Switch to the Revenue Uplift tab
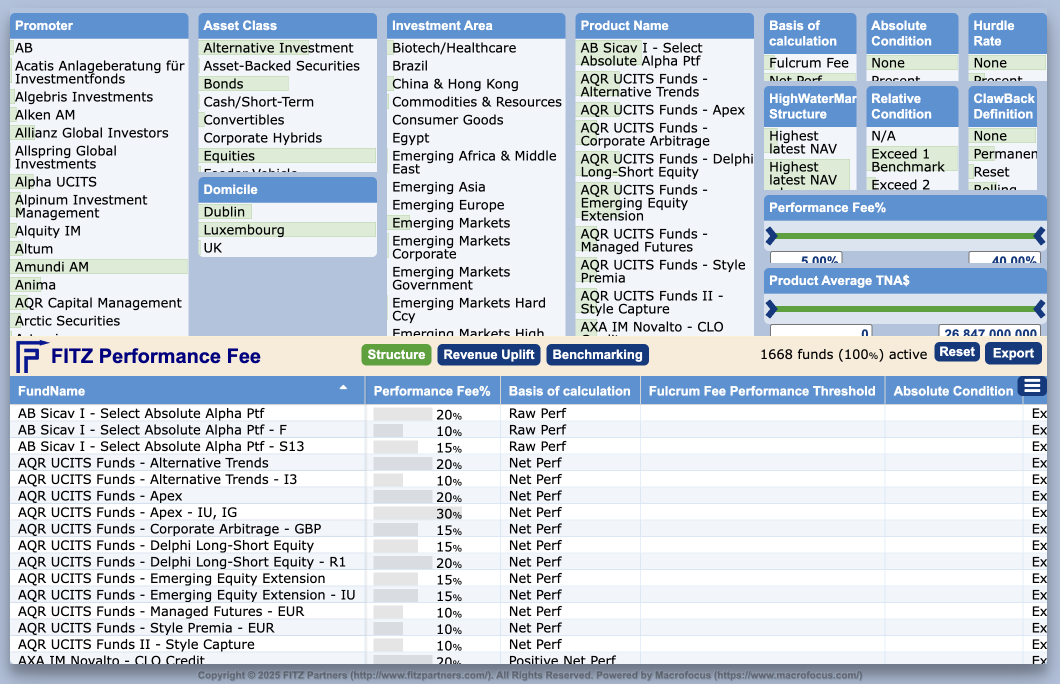This screenshot has width=1060, height=684. (x=490, y=355)
